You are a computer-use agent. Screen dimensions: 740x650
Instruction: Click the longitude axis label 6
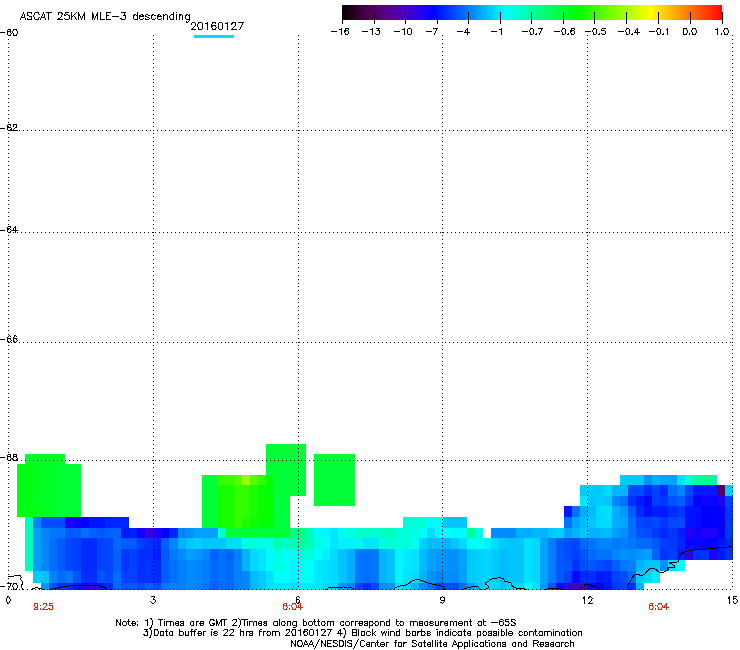[x=298, y=600]
